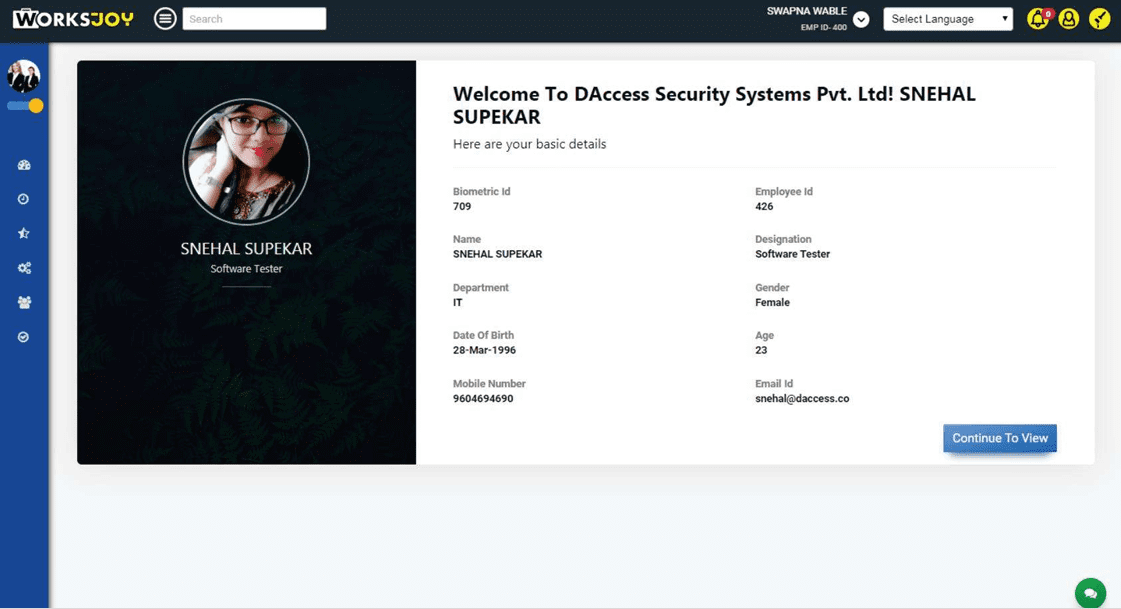Viewport: 1121px width, 609px height.
Task: Open the Select Language dropdown
Action: tap(947, 18)
